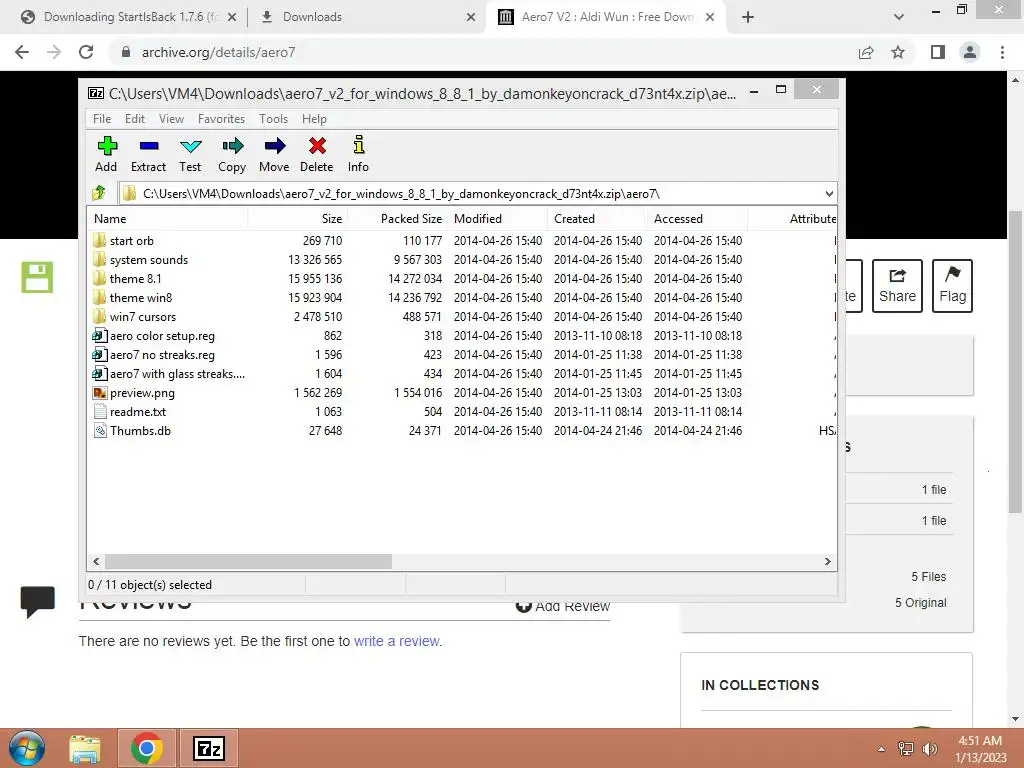Sort by Packed Size column
This screenshot has width=1024, height=768.
tap(398, 219)
